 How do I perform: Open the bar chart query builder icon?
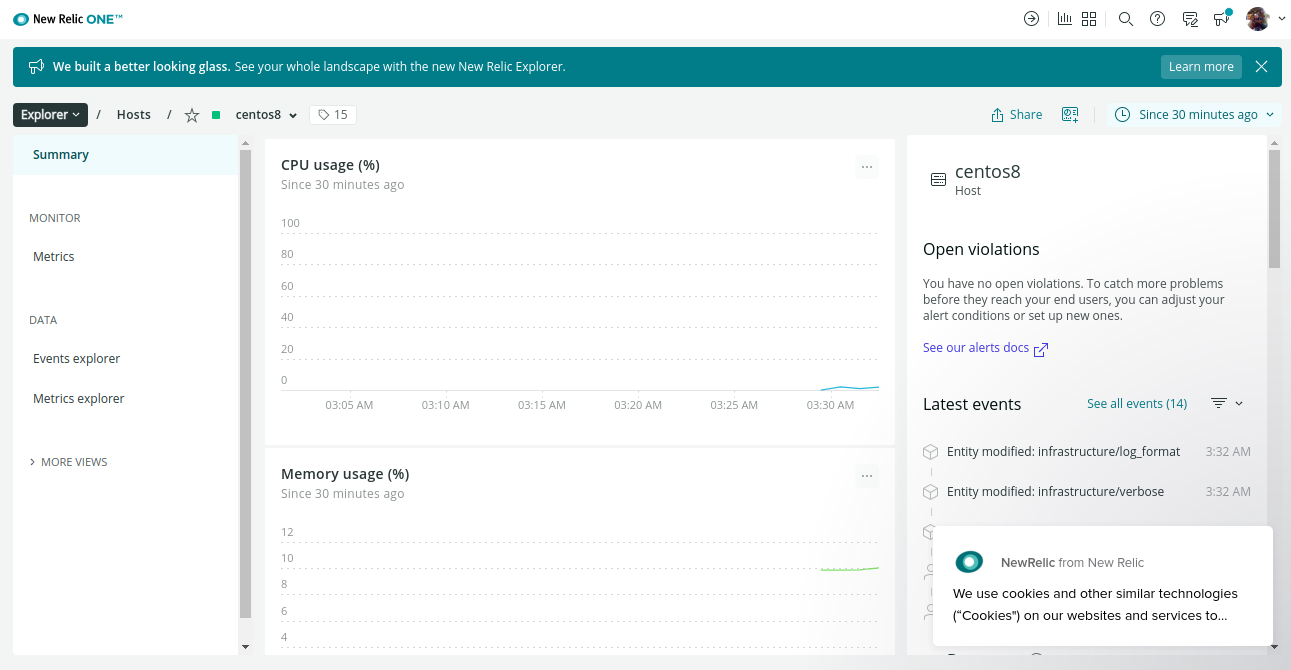1065,19
